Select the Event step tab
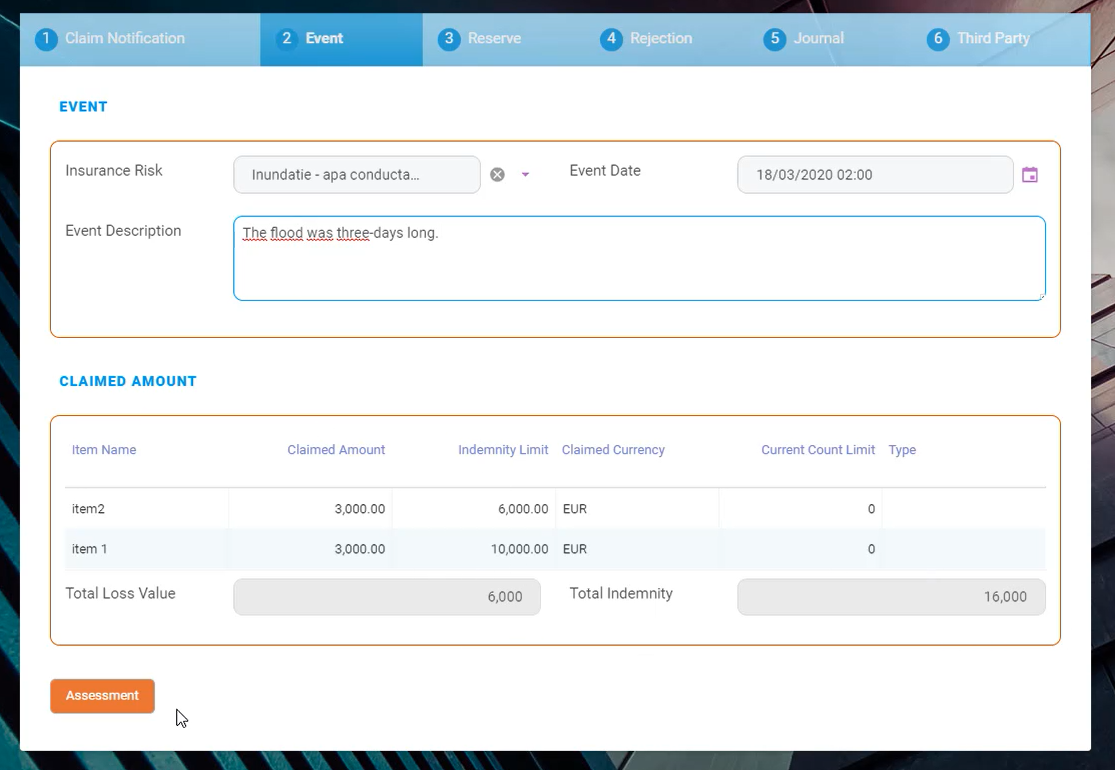Image resolution: width=1115 pixels, height=770 pixels. [x=311, y=39]
